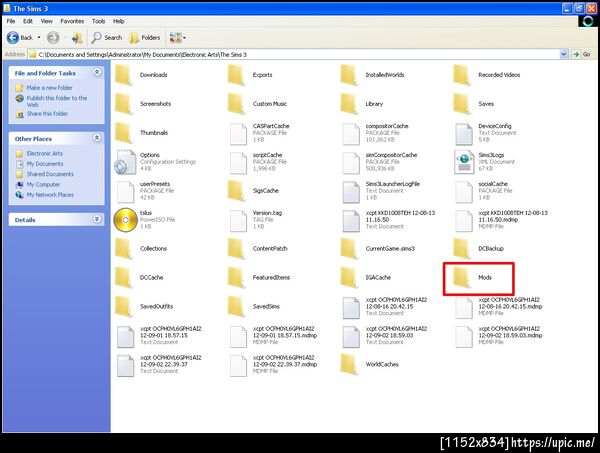Select the Options configuration settings file
Screen dimensions: 600x453
pos(155,162)
